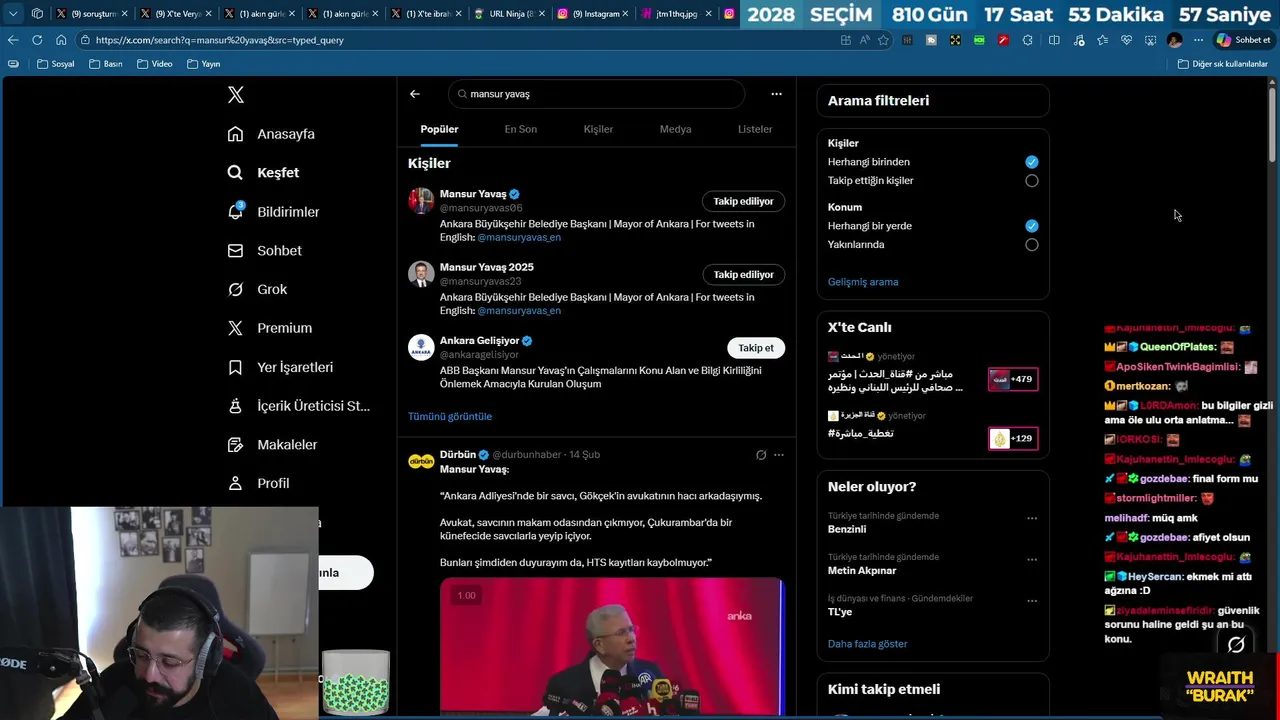
Task: Open Profil in the sidebar
Action: click(259, 483)
